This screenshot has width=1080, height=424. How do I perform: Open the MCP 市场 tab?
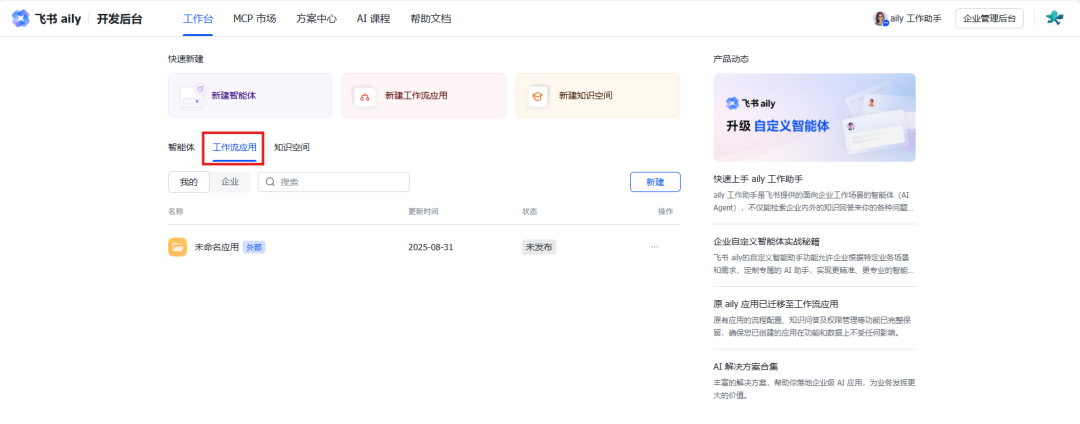click(x=254, y=19)
